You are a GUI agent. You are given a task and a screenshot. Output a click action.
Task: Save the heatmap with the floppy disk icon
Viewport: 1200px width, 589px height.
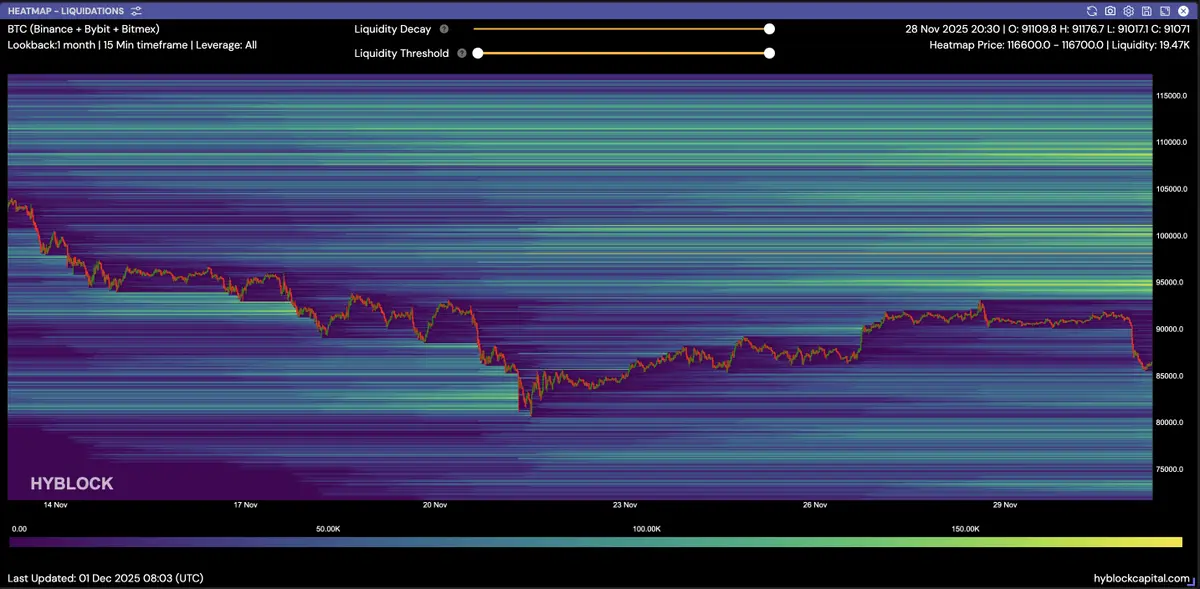tap(1146, 11)
